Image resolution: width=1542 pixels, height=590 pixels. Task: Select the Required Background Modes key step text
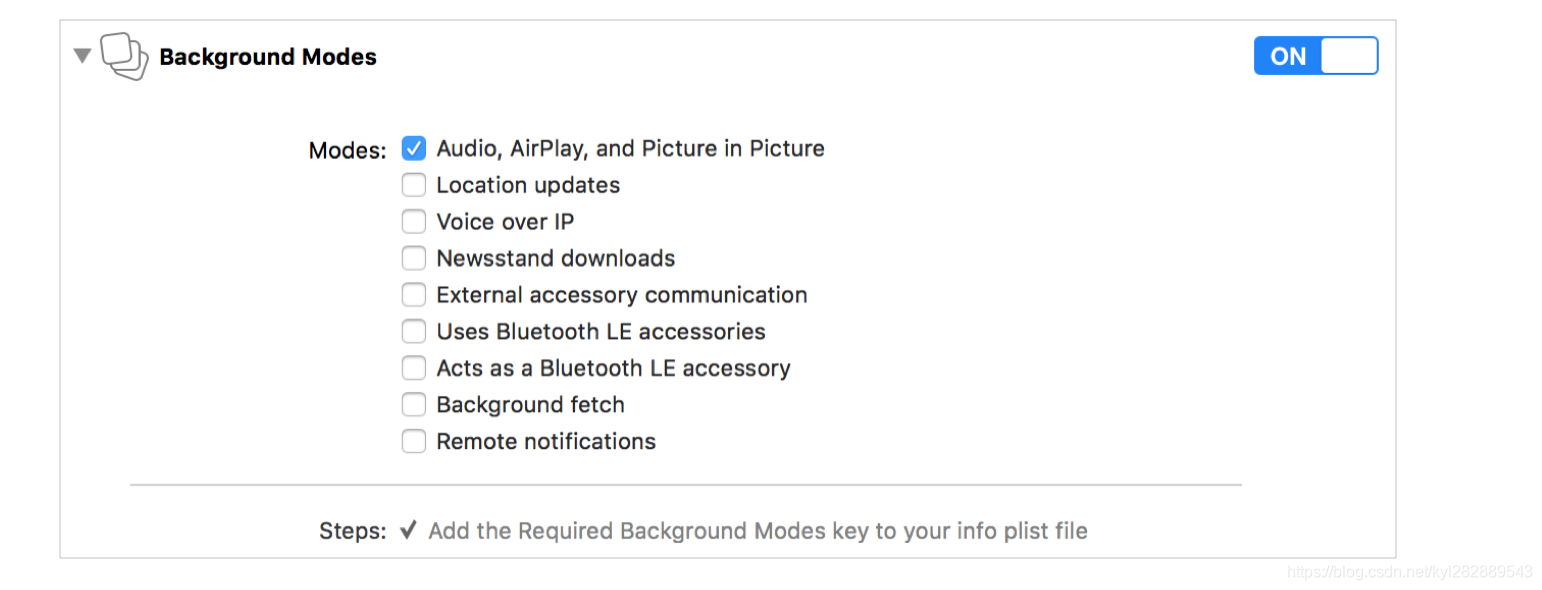(757, 530)
